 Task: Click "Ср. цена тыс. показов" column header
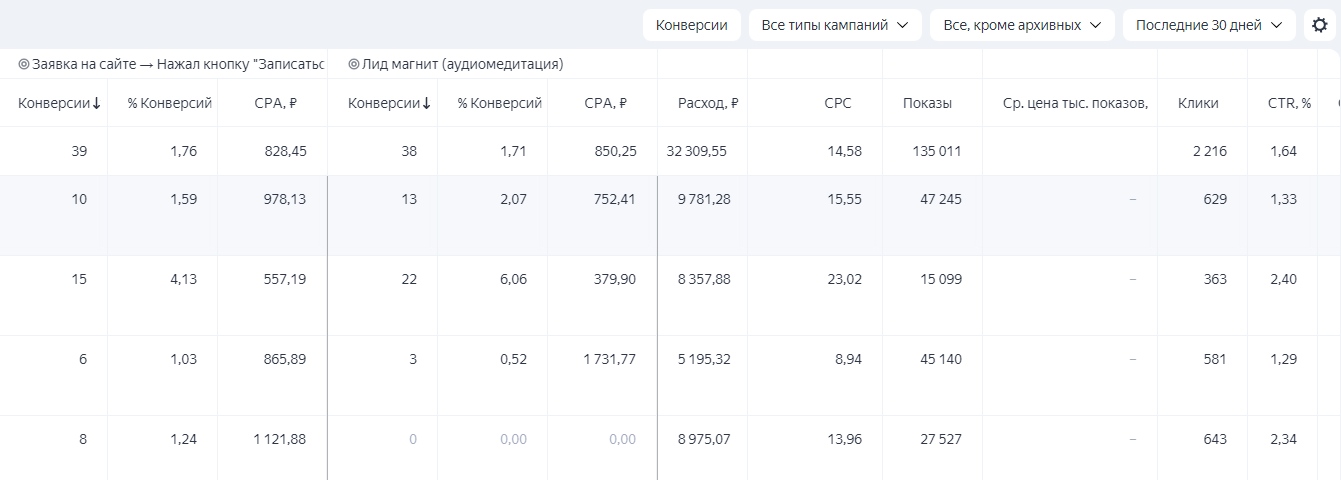point(1075,103)
